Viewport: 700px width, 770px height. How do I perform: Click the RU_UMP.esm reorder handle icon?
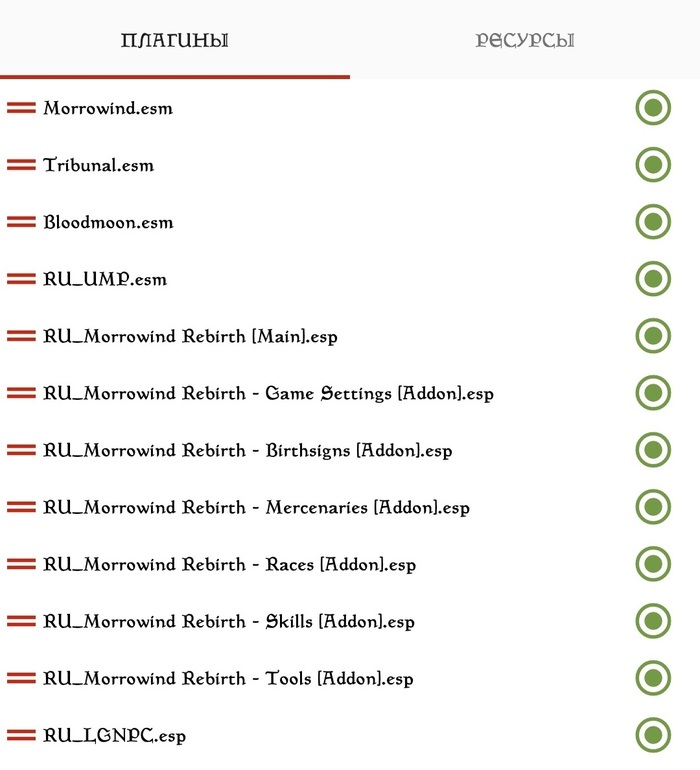pyautogui.click(x=21, y=279)
